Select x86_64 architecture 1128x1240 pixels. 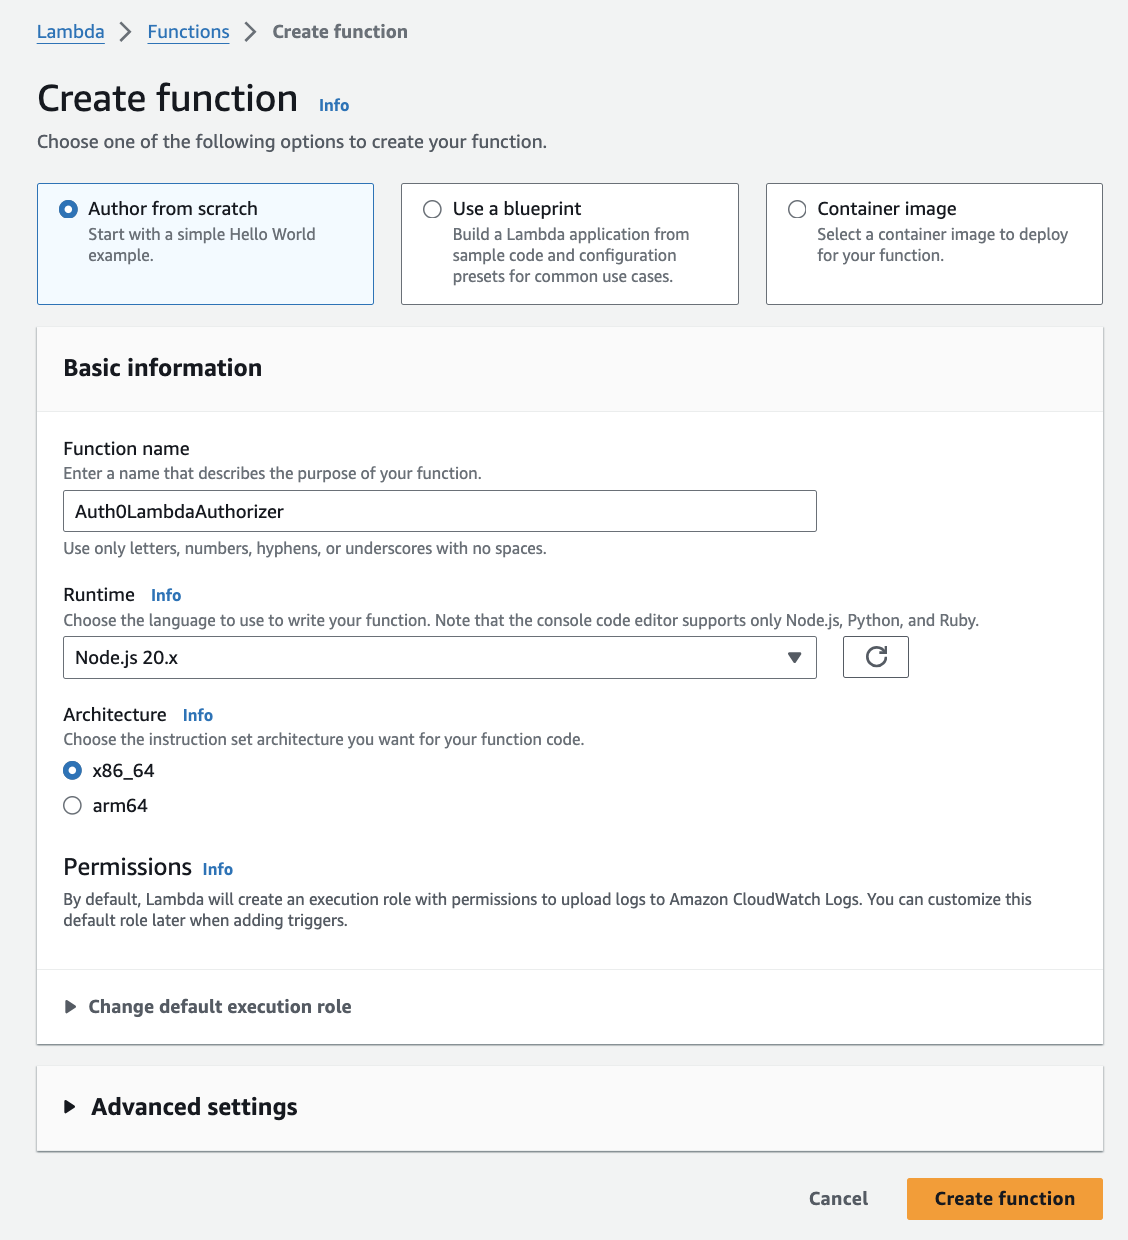[x=72, y=771]
